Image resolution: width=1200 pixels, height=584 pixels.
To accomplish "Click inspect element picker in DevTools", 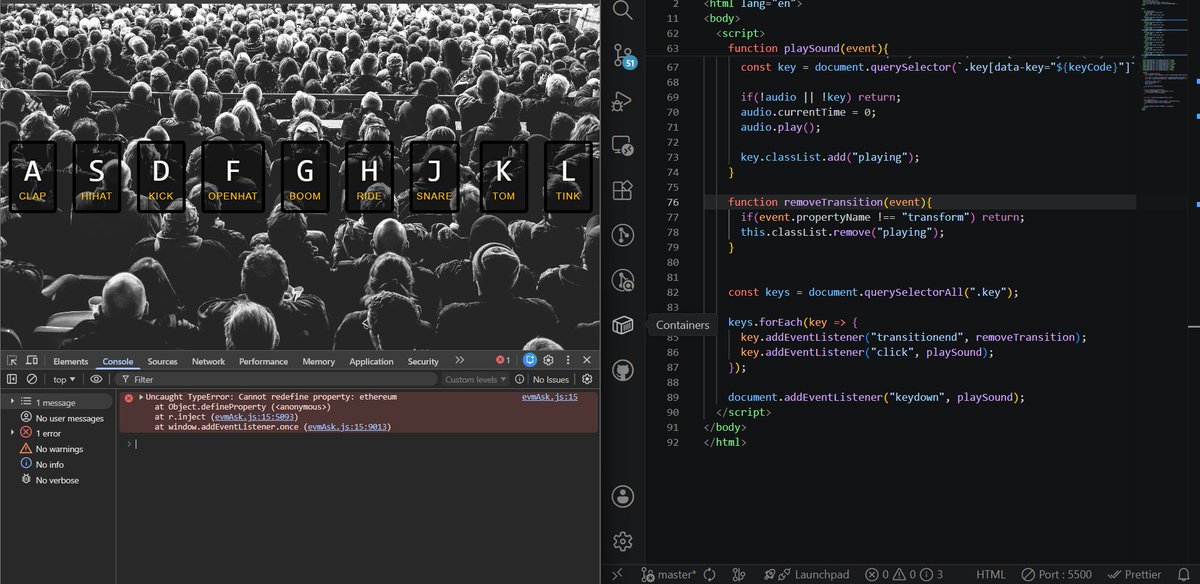I will click(x=12, y=361).
